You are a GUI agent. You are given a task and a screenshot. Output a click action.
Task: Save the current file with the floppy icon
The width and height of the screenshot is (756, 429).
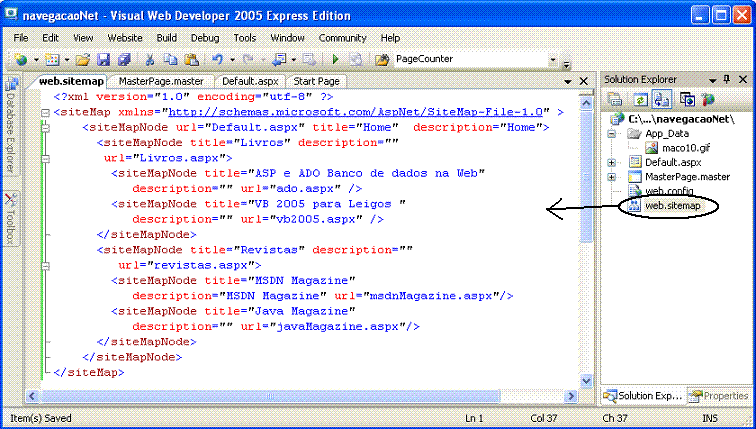click(103, 59)
